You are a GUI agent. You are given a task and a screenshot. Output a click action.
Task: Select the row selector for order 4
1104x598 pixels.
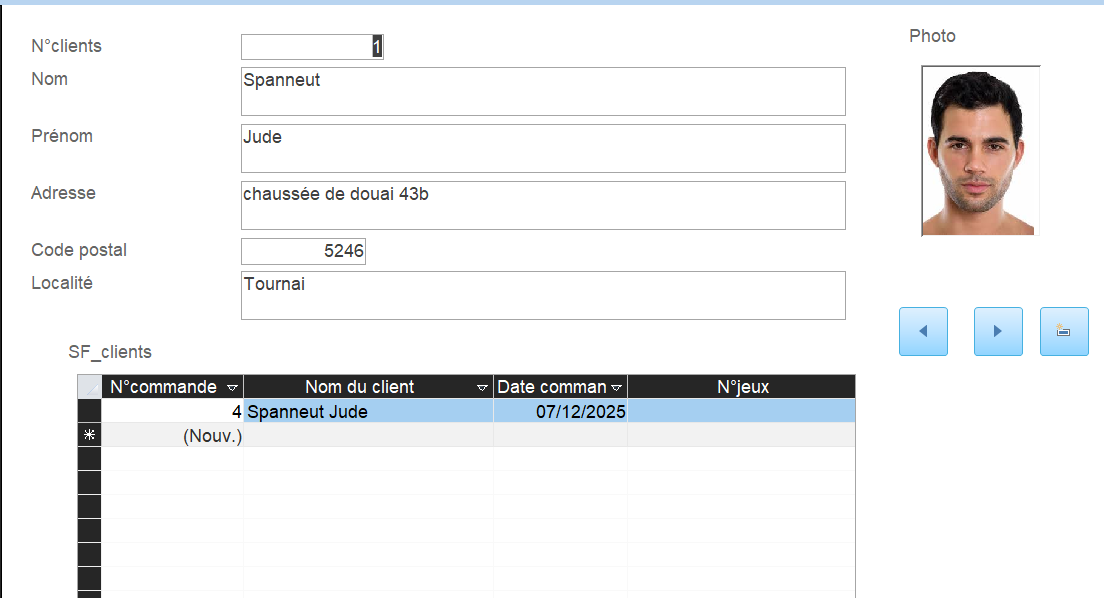[90, 411]
